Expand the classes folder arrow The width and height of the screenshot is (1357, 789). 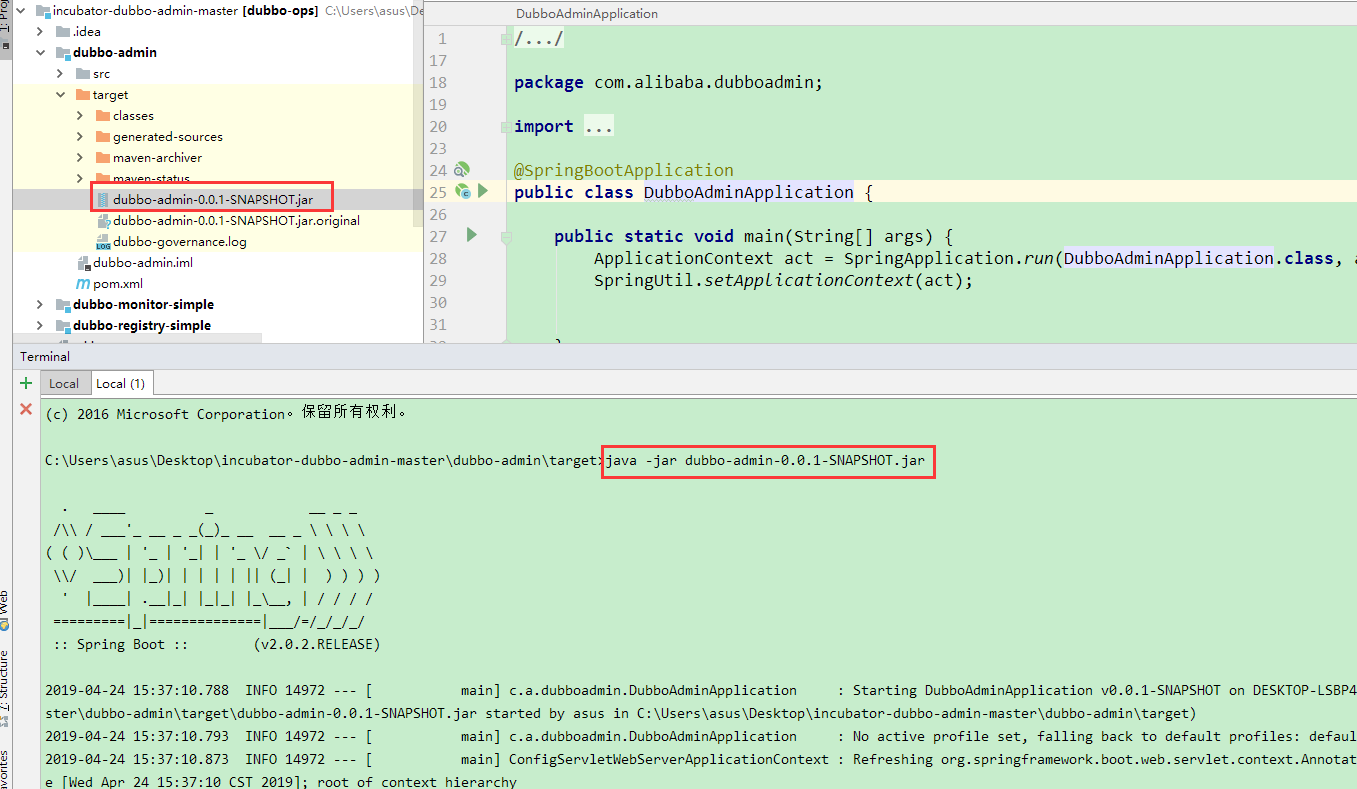tap(80, 116)
